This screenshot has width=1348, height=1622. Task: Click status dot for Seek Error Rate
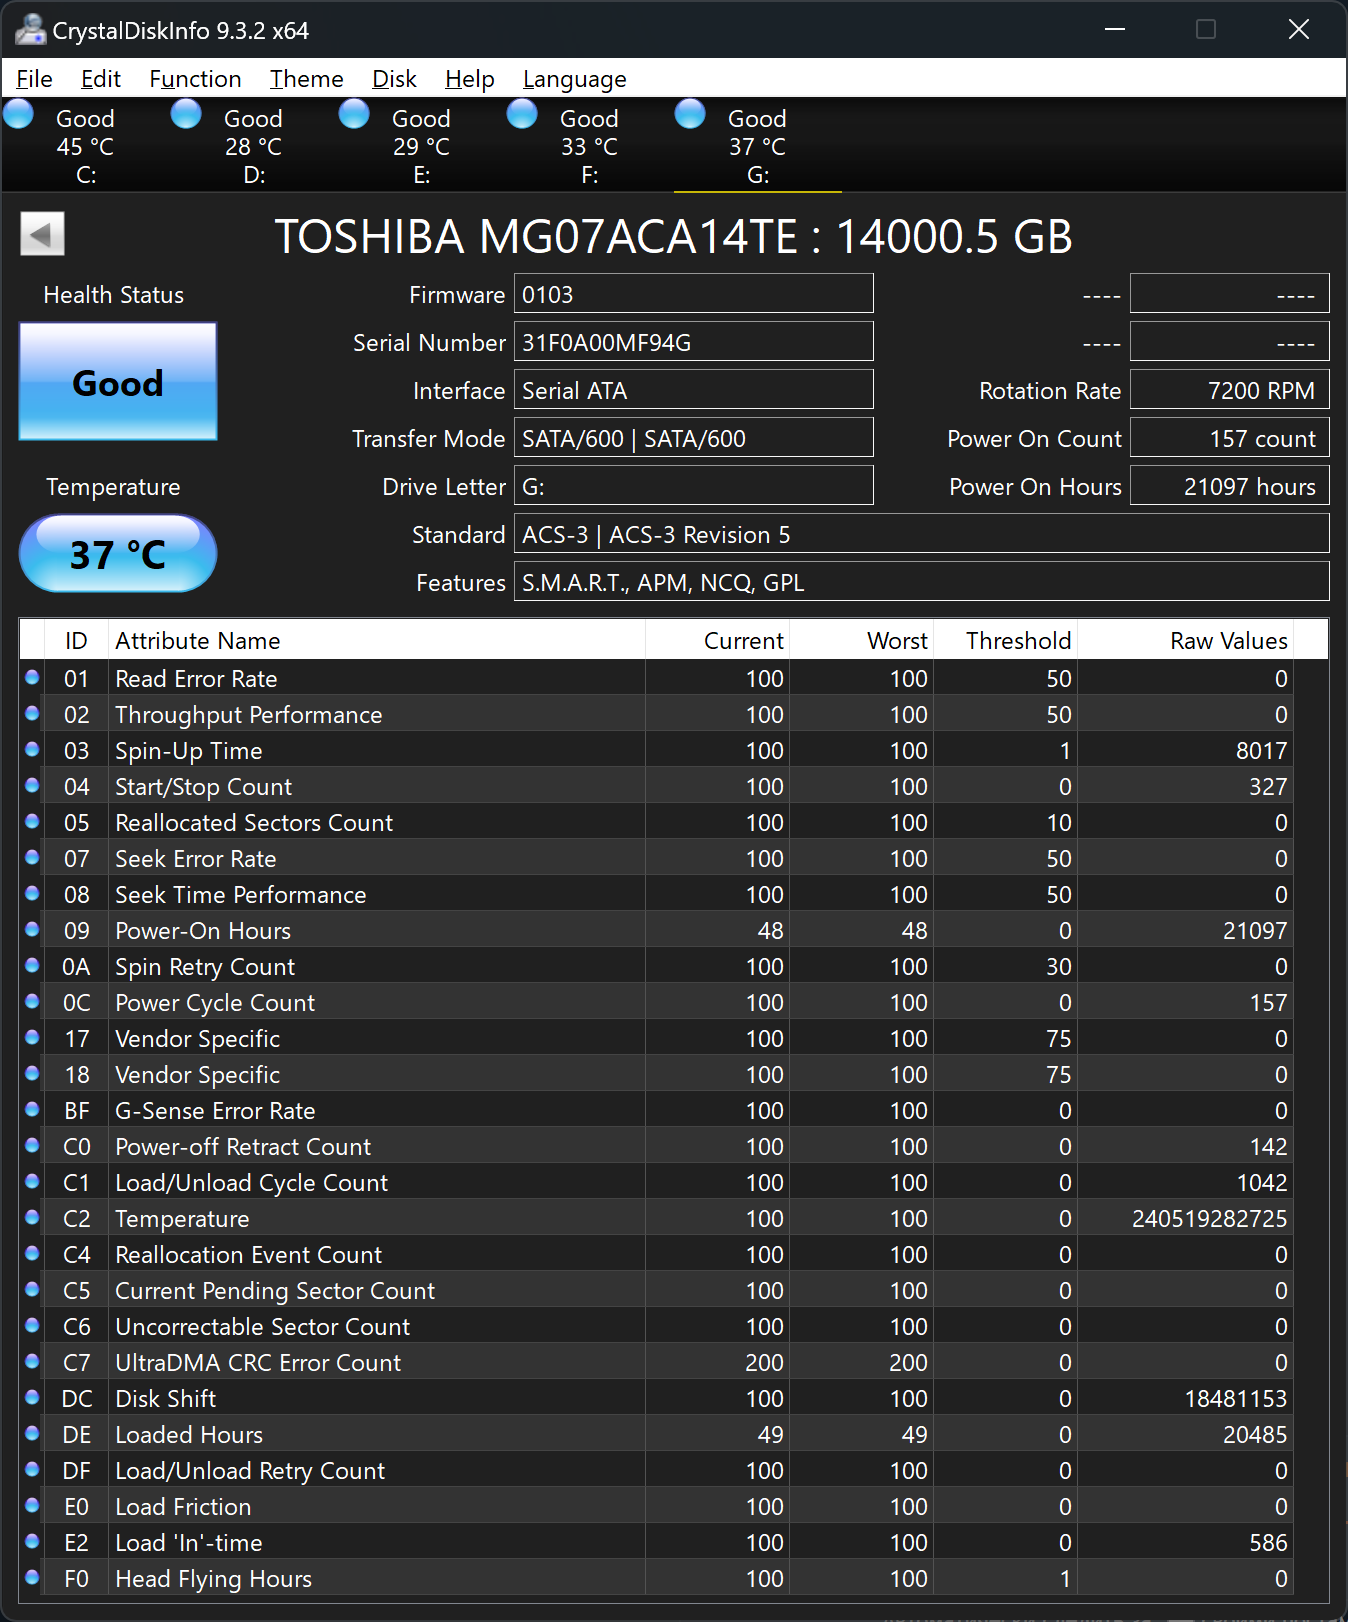[x=32, y=858]
